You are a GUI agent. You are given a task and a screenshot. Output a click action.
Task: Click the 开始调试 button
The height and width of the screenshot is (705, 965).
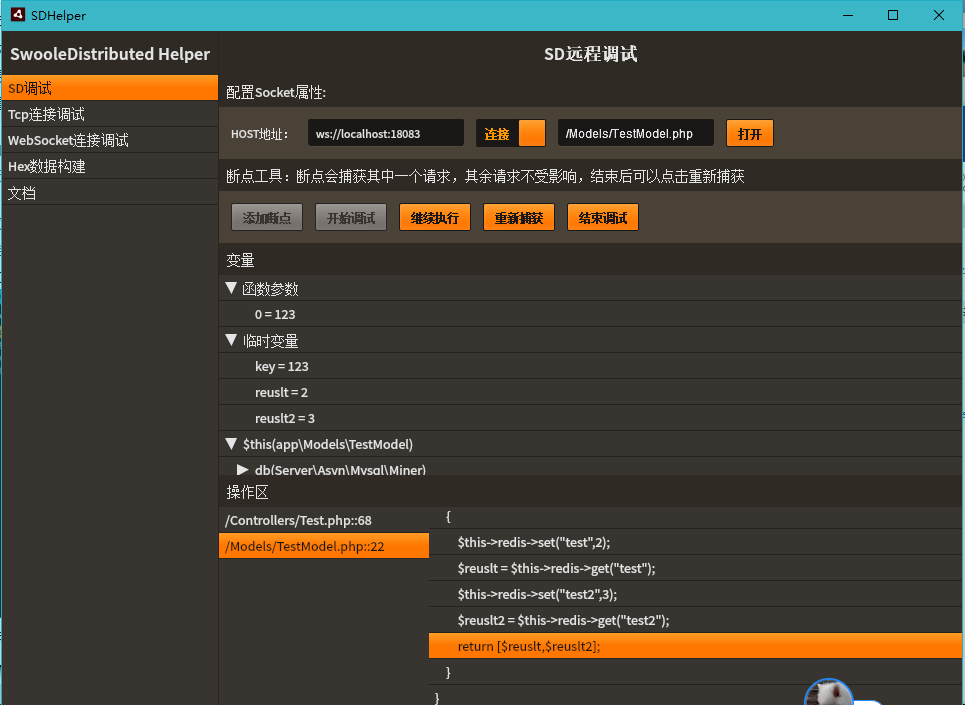[350, 218]
